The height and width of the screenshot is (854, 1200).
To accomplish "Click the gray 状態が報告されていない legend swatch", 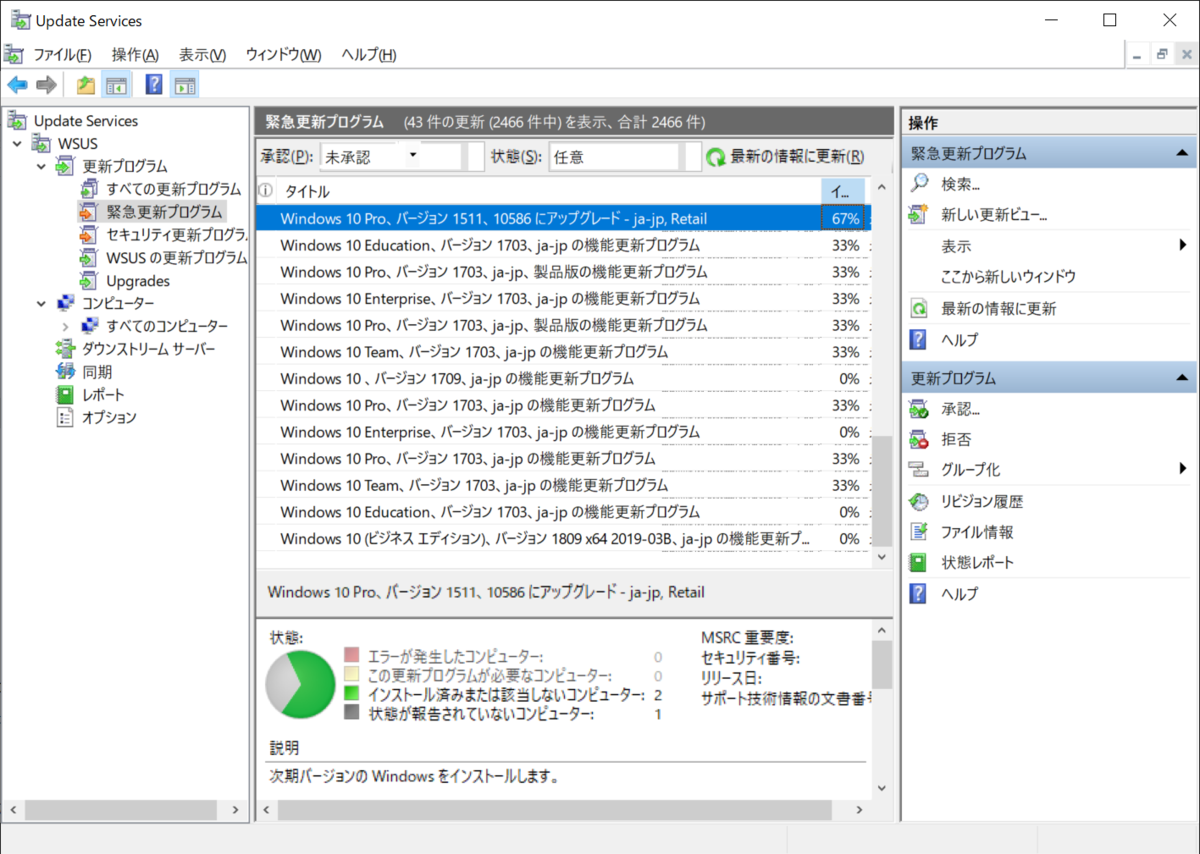I will (x=351, y=712).
